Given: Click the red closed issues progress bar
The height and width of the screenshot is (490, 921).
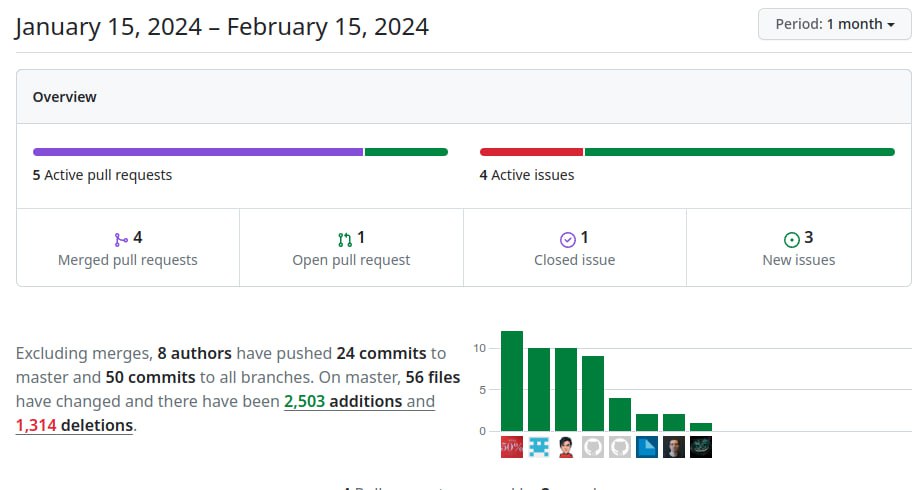Looking at the screenshot, I should pos(531,152).
